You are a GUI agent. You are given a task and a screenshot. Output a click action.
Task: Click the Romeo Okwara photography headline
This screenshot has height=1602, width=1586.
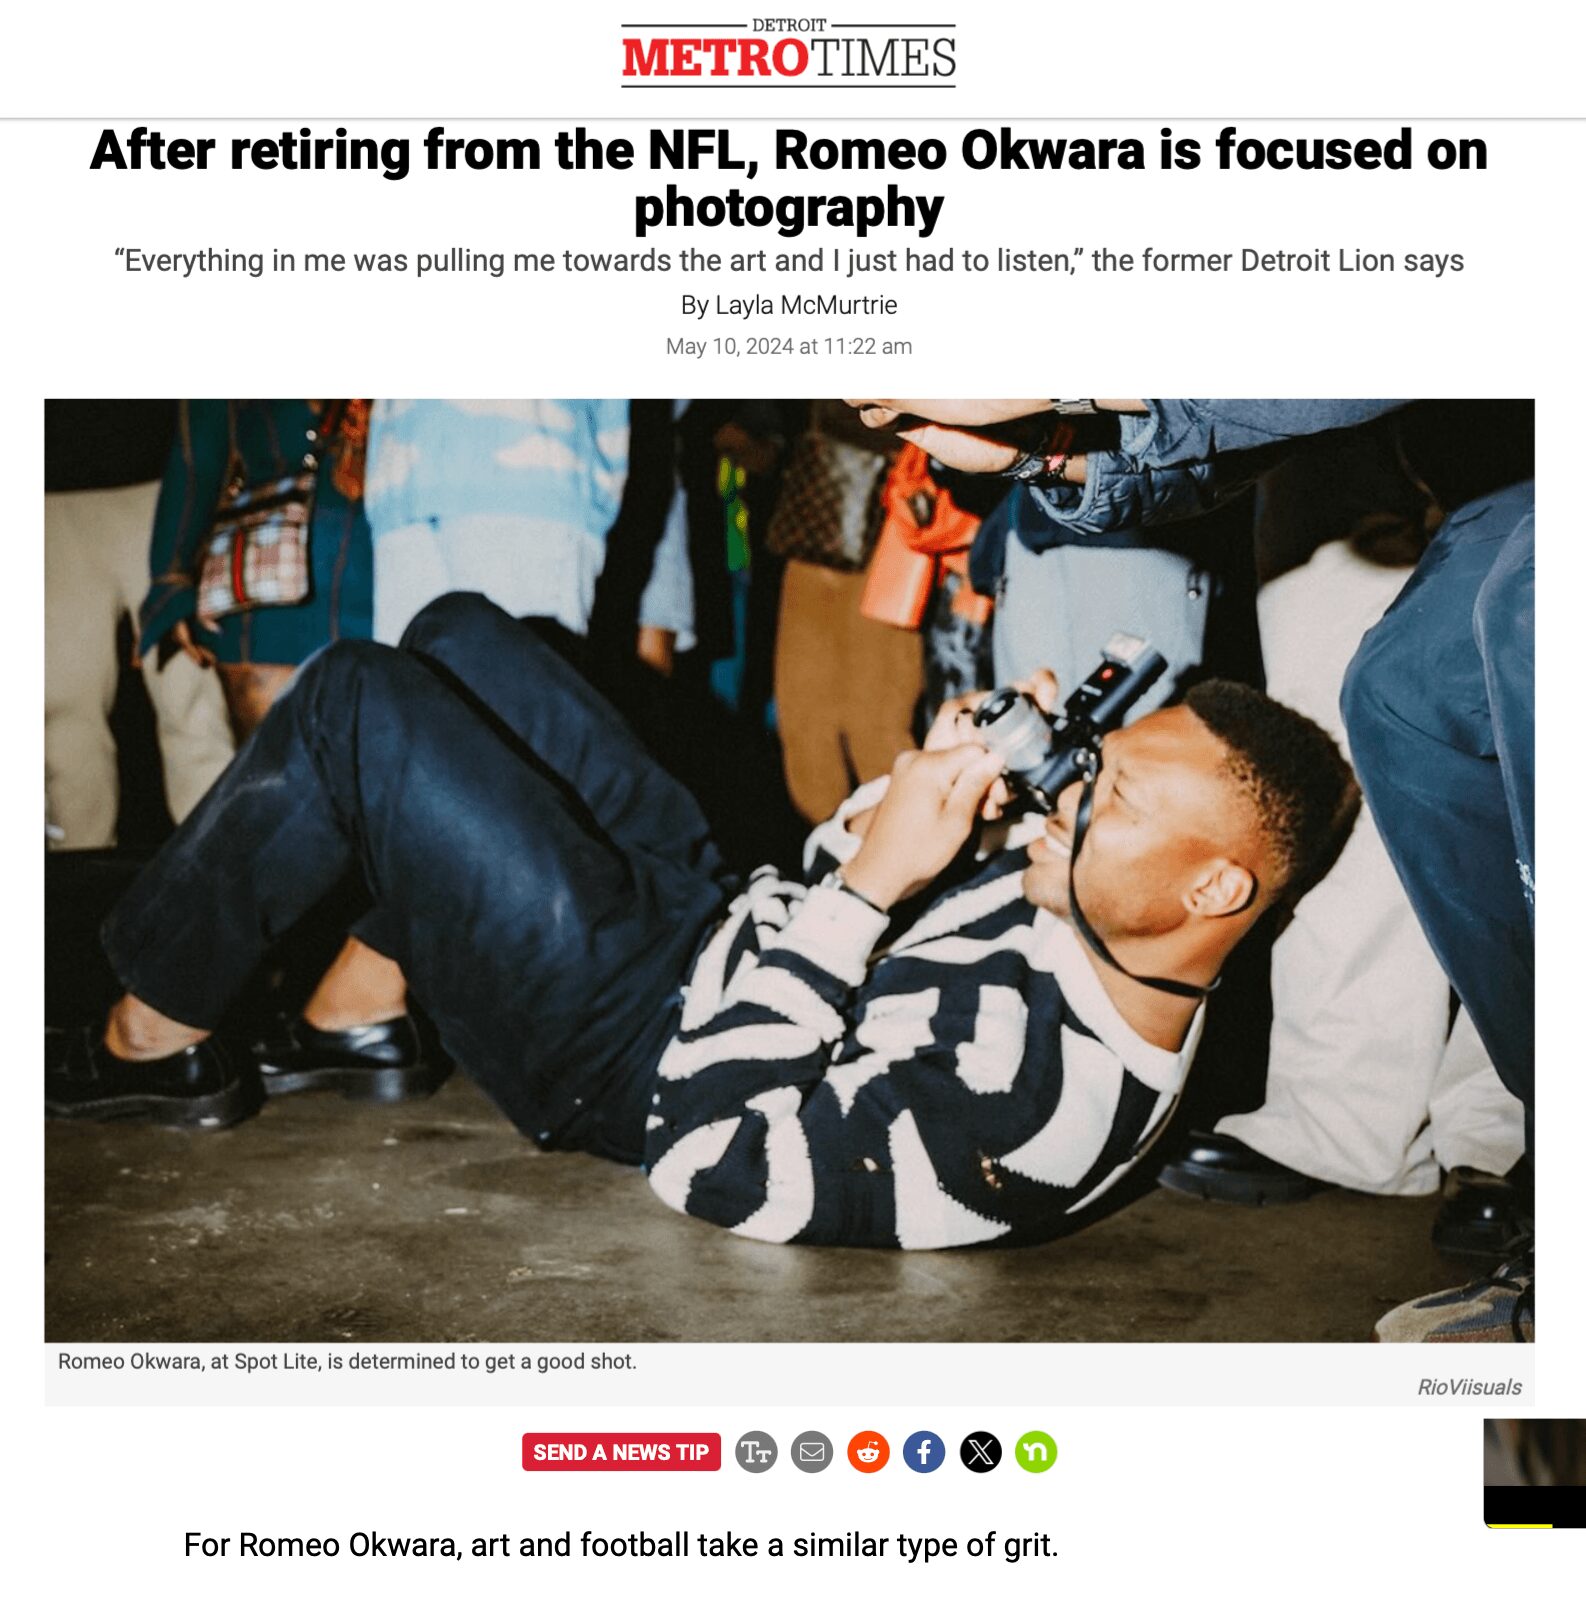789,178
